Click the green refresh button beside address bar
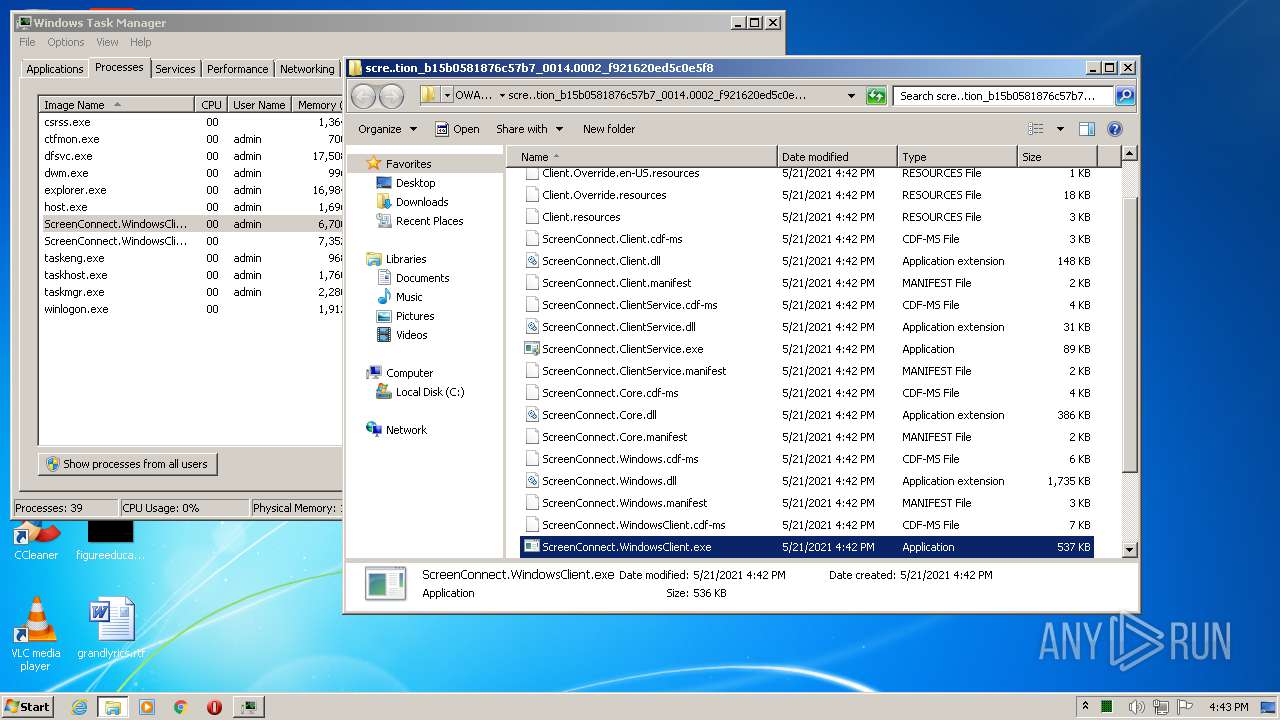 (876, 96)
